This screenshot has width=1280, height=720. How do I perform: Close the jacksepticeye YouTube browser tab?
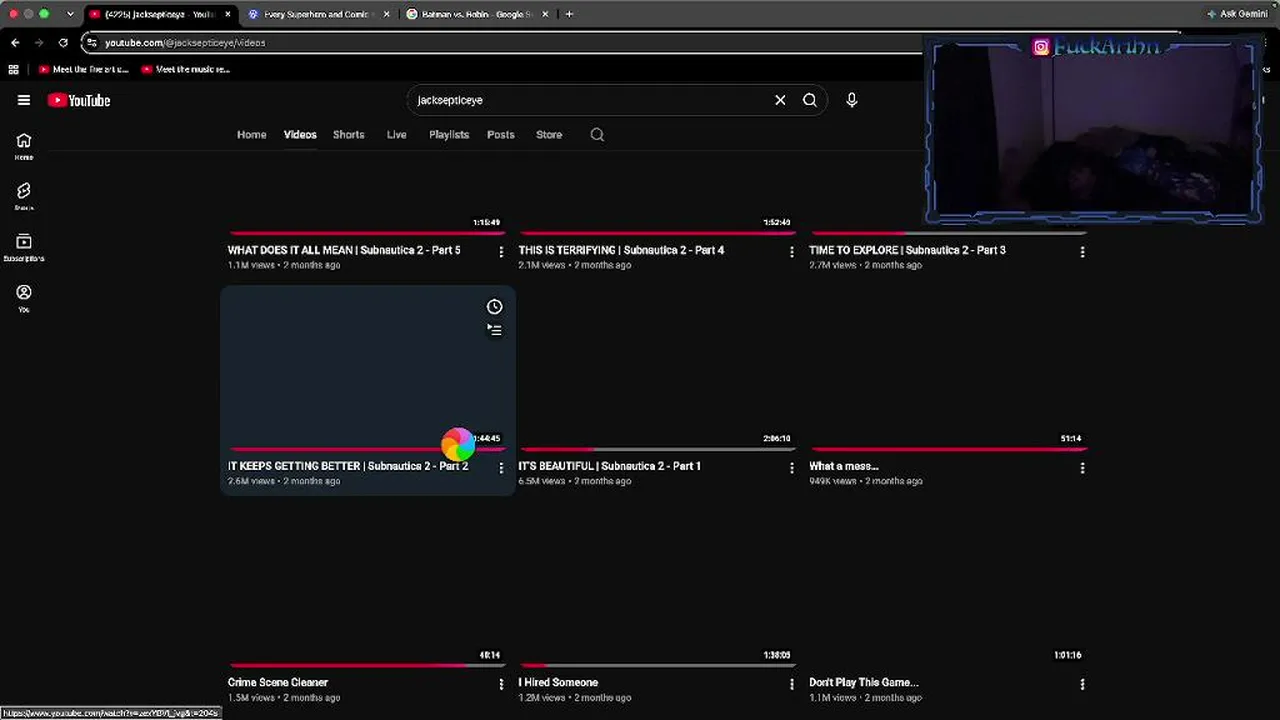[228, 14]
